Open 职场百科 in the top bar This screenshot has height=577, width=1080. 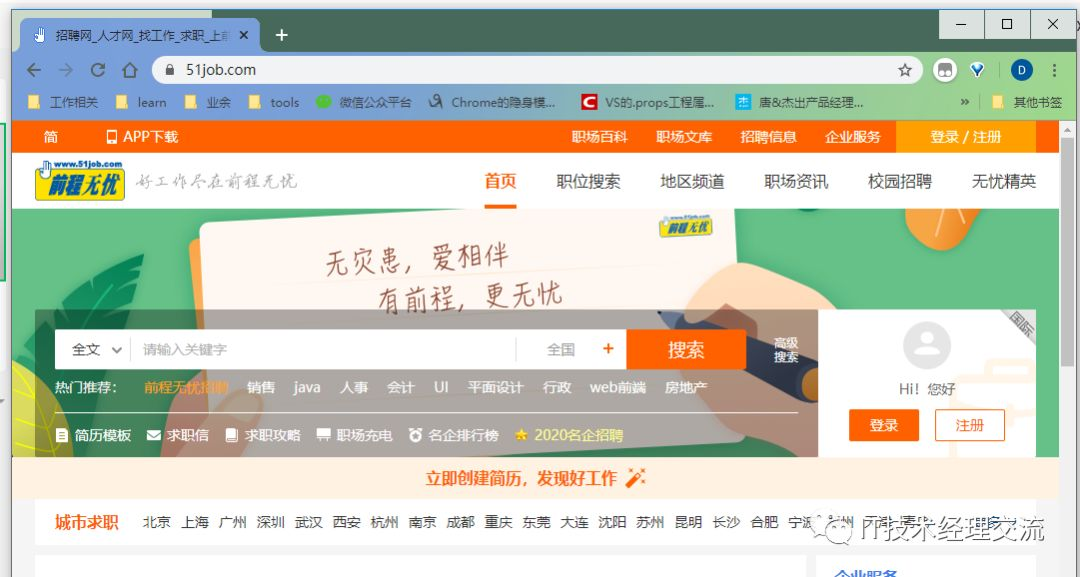599,137
